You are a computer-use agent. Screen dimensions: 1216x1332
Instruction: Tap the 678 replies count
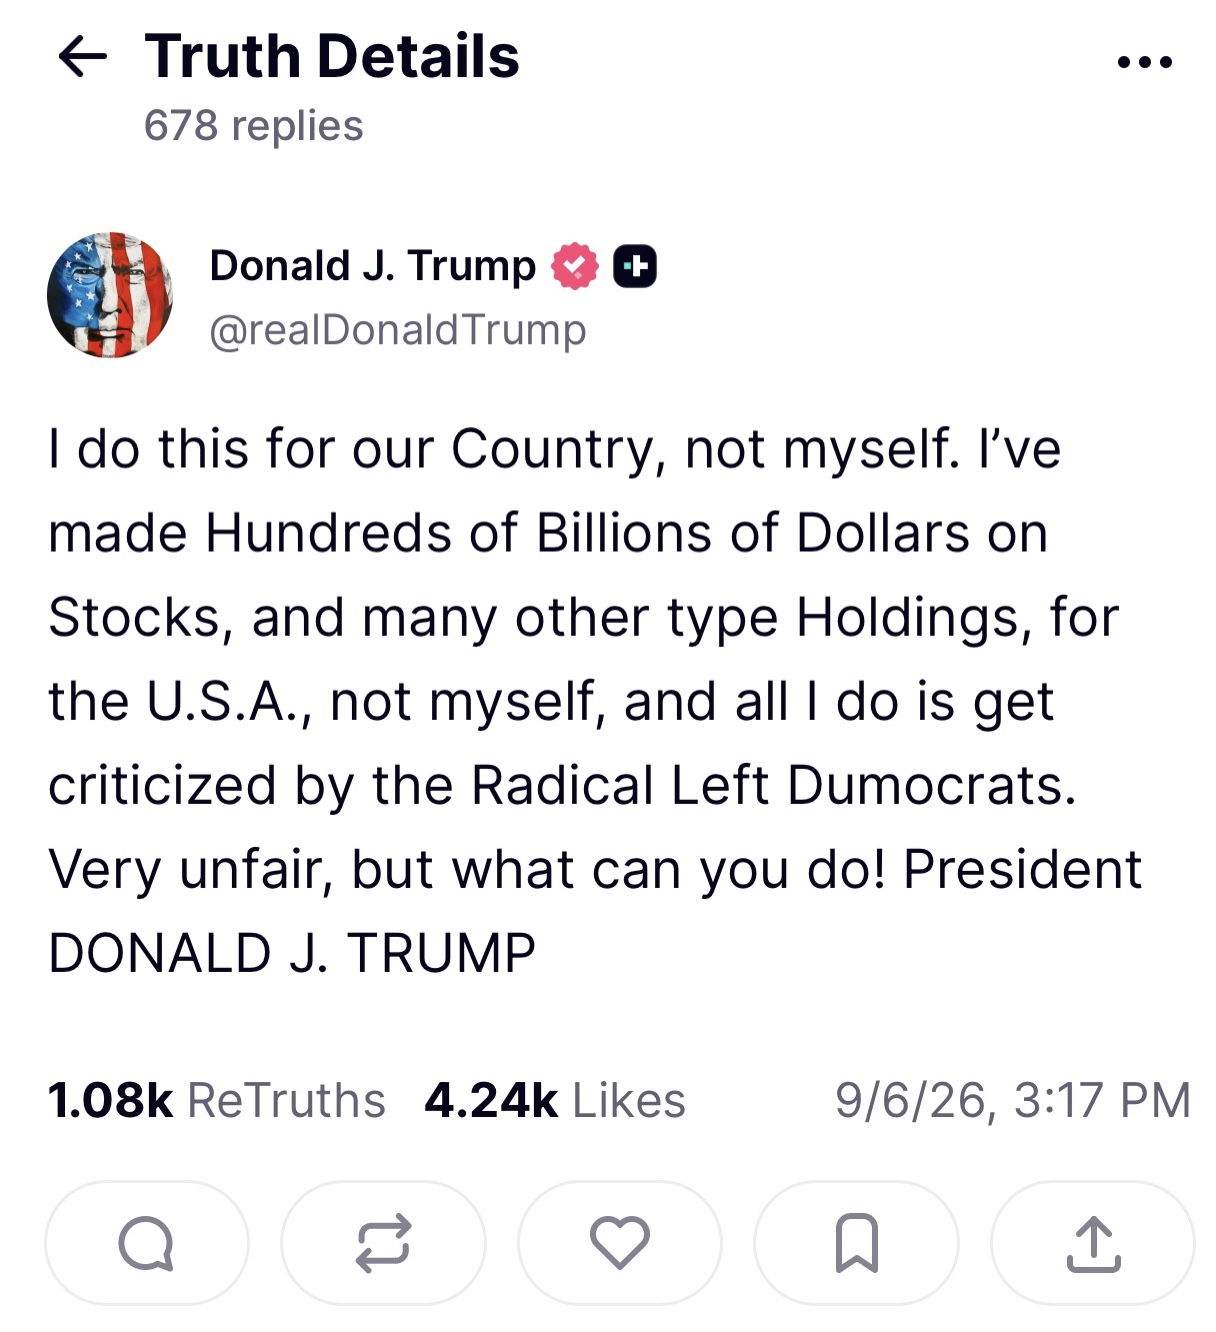pyautogui.click(x=254, y=126)
